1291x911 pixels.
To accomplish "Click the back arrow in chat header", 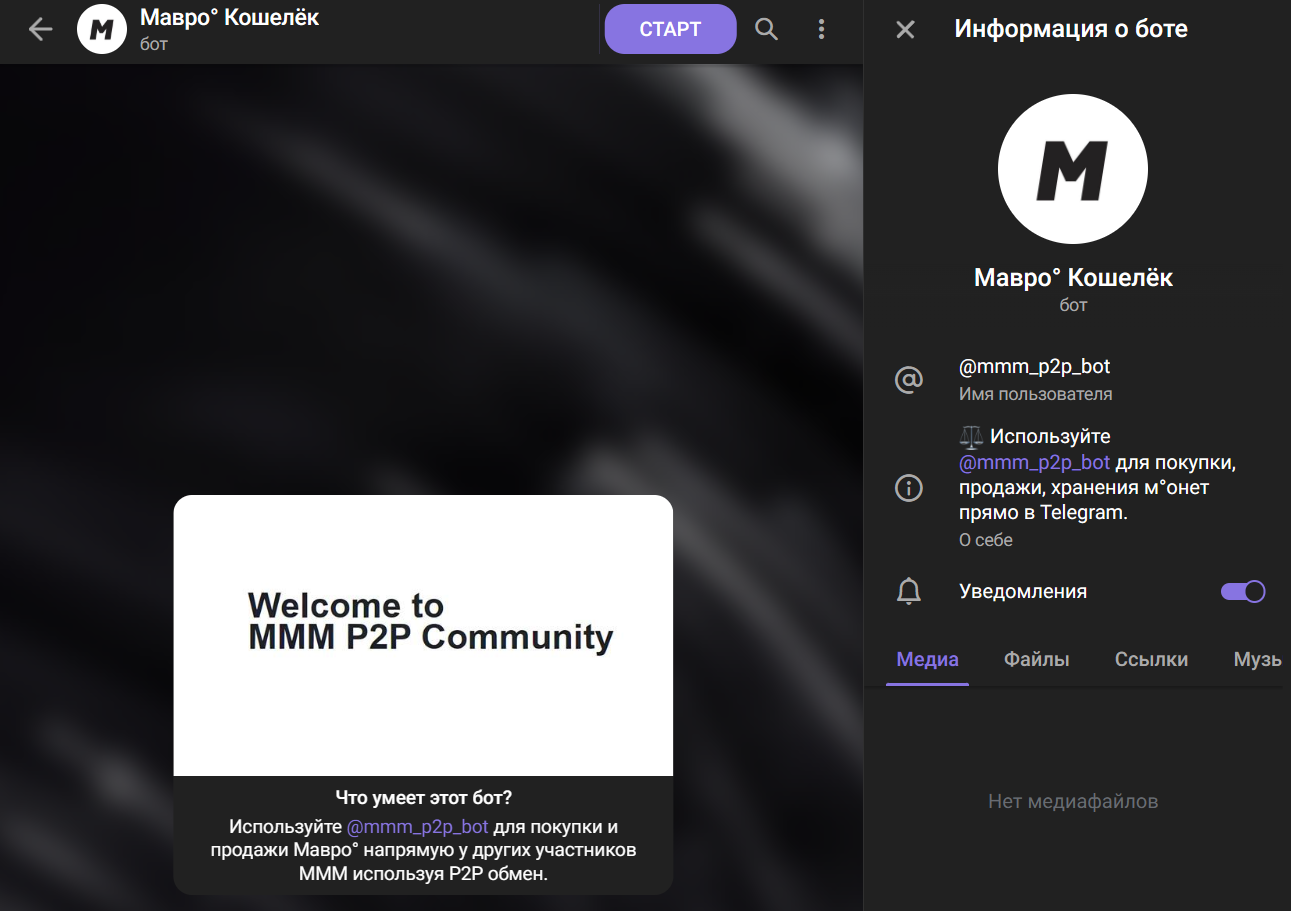I will pos(40,30).
